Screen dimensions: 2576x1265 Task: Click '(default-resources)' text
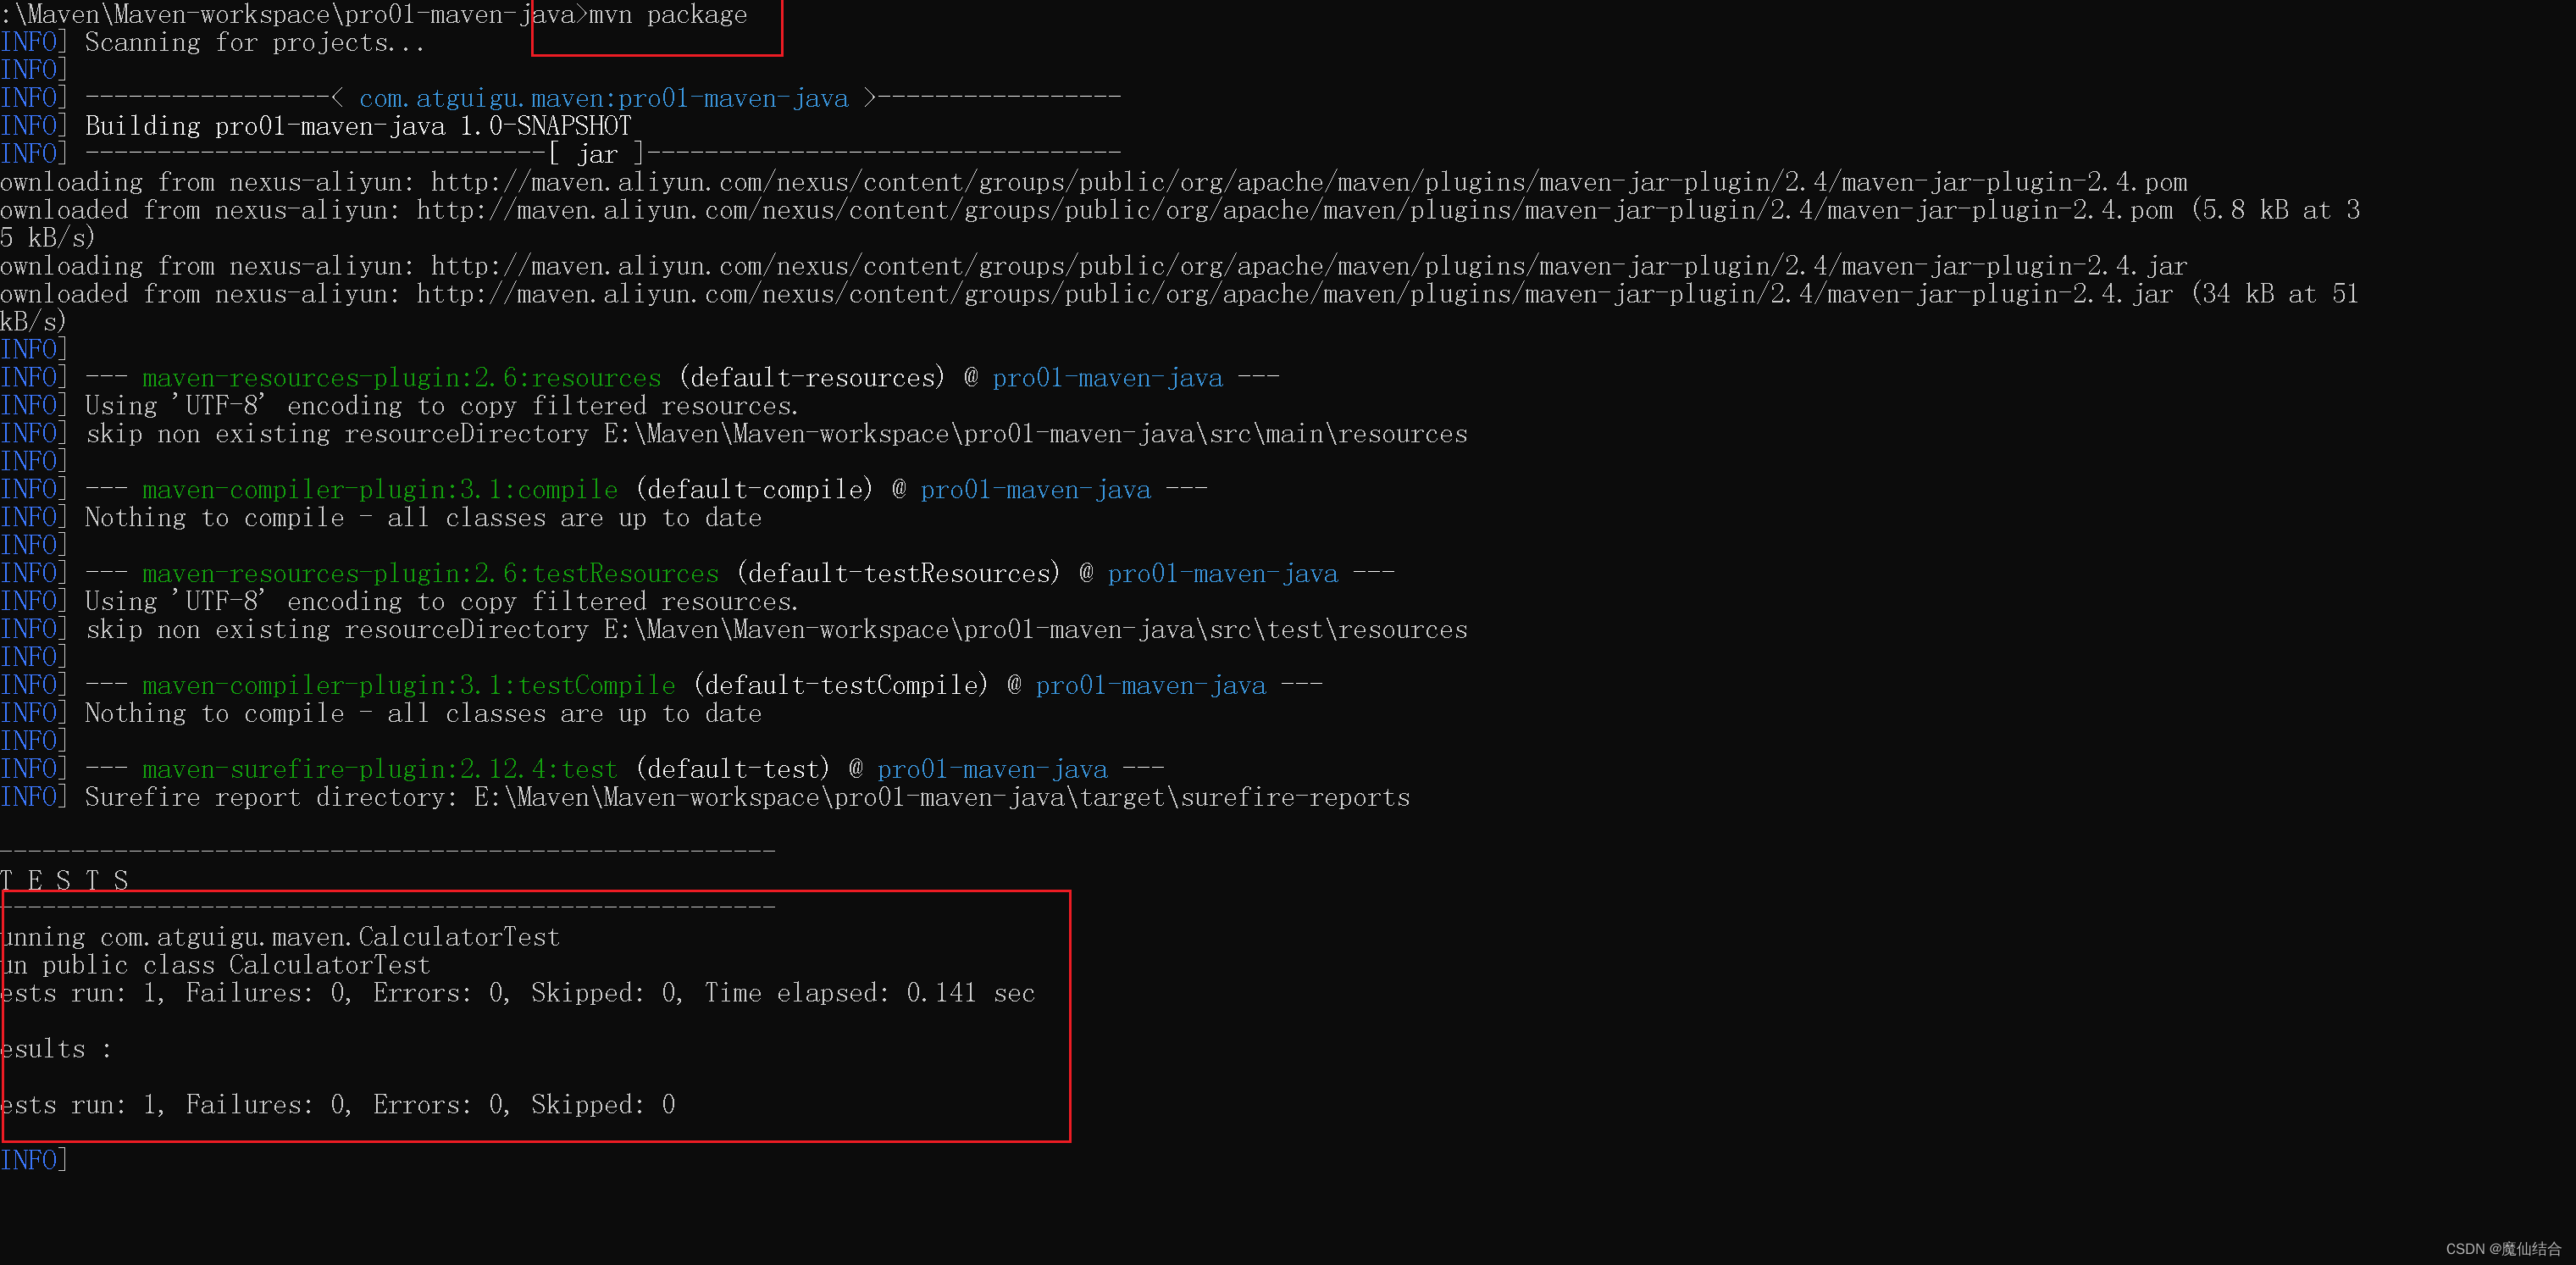point(812,379)
